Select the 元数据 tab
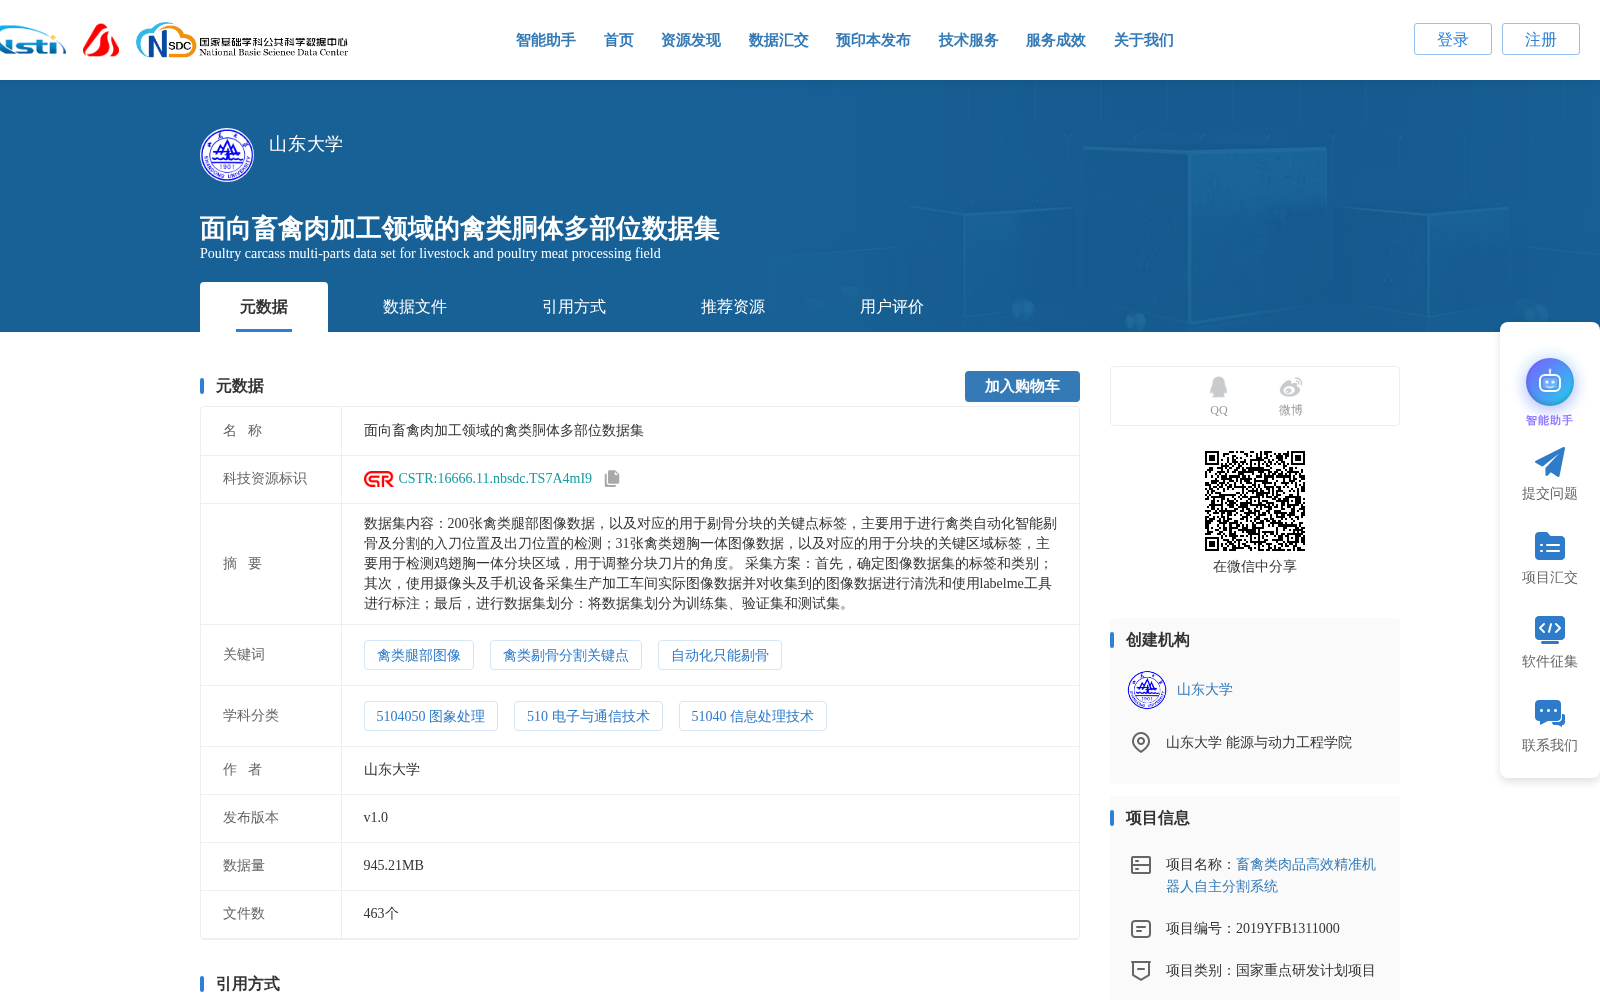The height and width of the screenshot is (1000, 1600). [264, 307]
